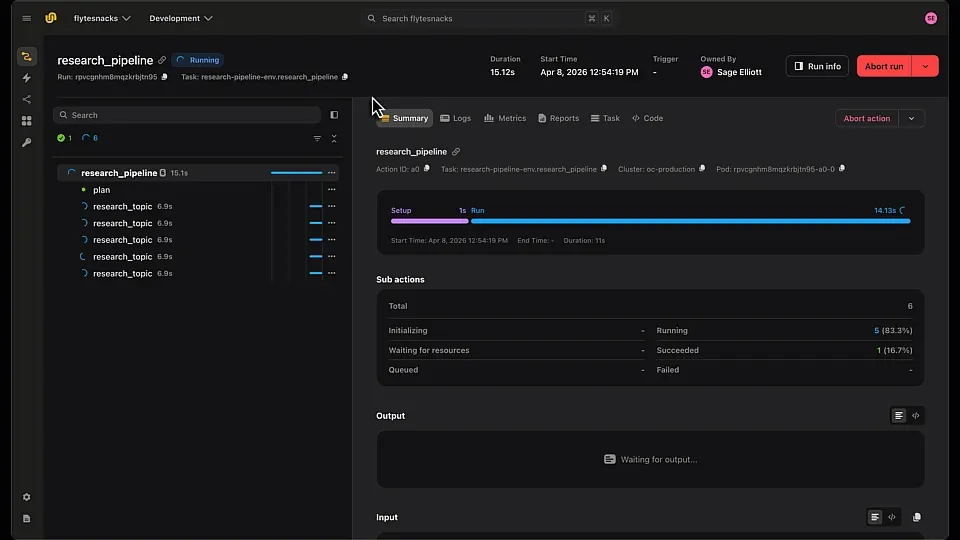Open more options for plan row
The height and width of the screenshot is (540, 960).
[x=331, y=190]
